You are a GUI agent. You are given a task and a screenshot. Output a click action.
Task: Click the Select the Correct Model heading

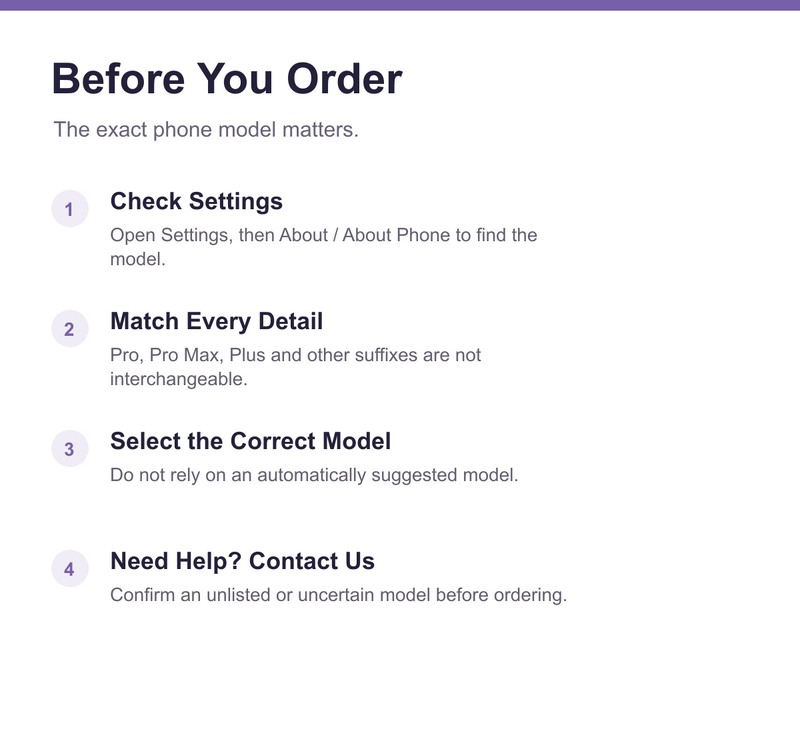tap(251, 441)
